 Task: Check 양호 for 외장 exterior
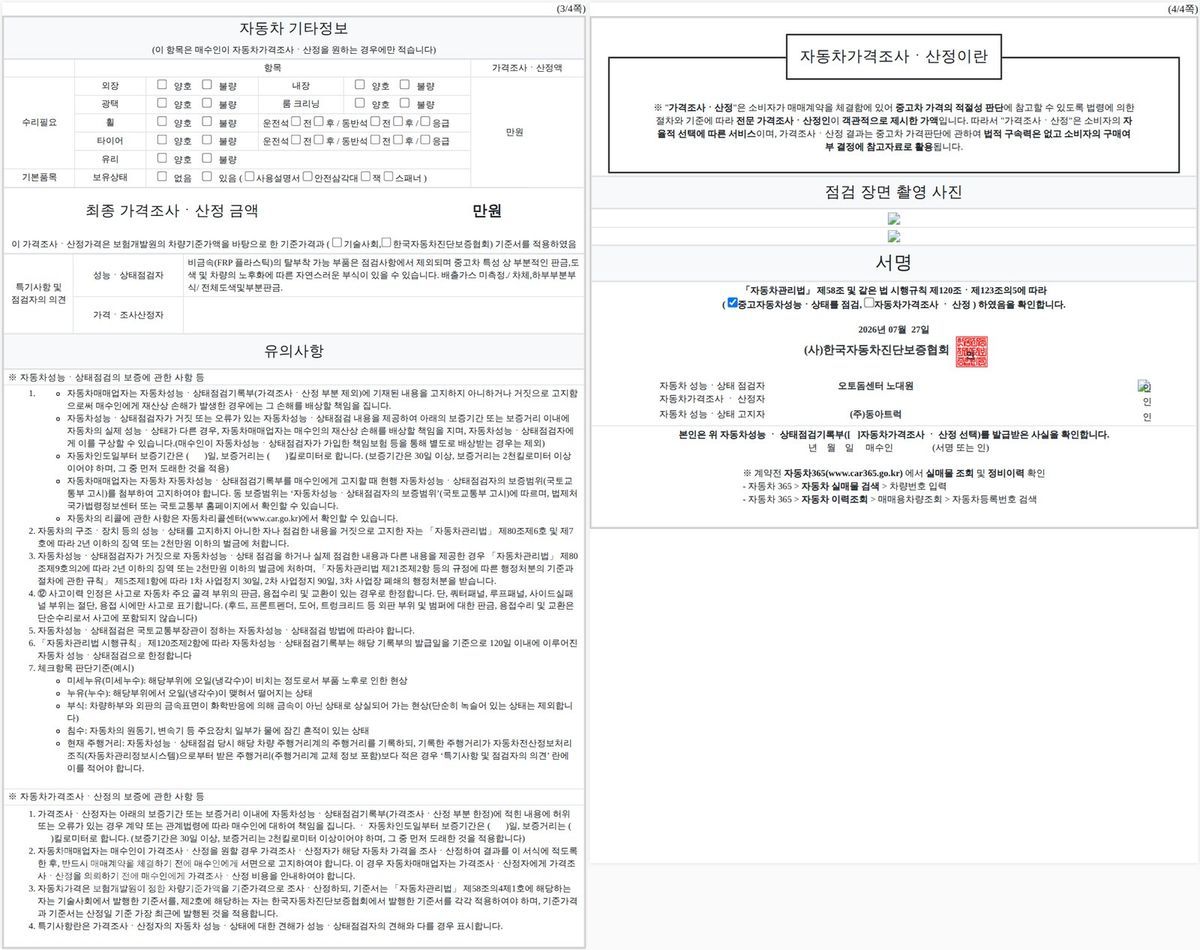click(163, 85)
